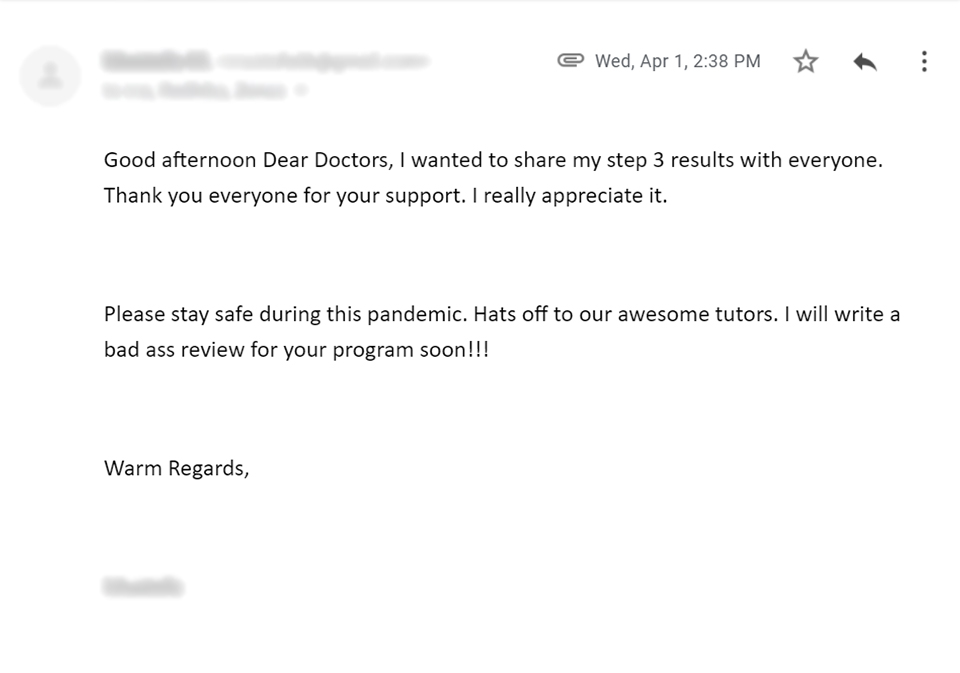Click the sender's profile avatar
This screenshot has width=960, height=673.
click(x=50, y=76)
